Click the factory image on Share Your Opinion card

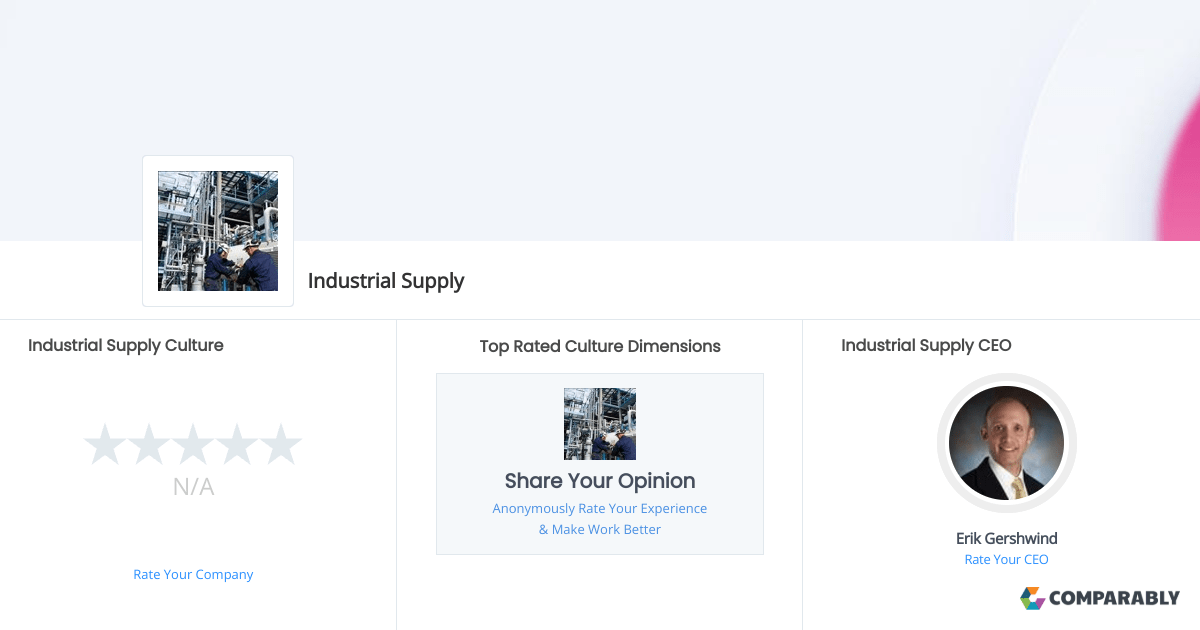[599, 423]
